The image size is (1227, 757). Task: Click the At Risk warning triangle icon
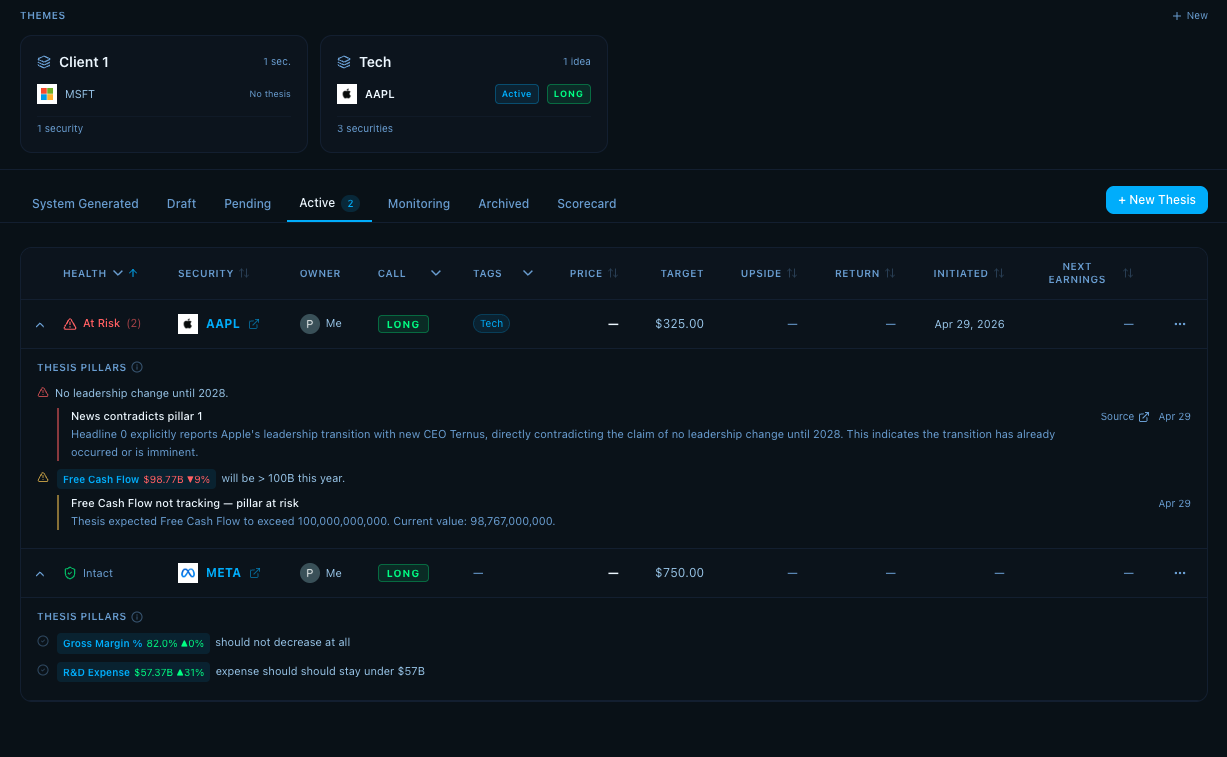(70, 324)
